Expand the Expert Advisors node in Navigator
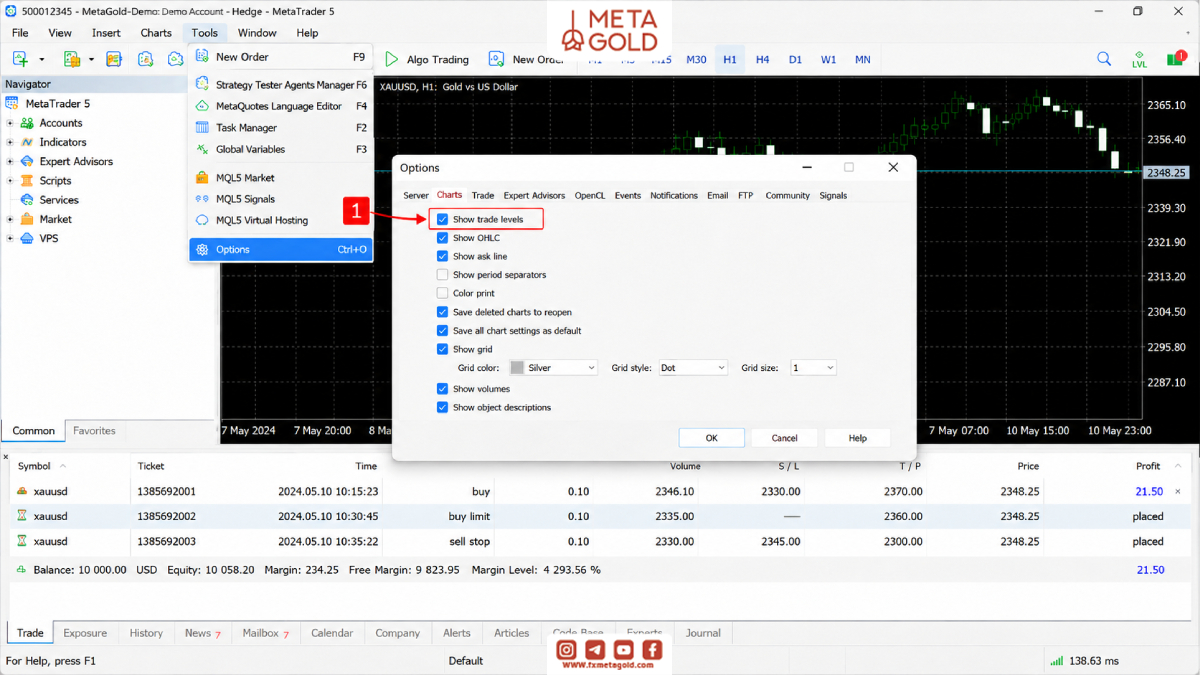Viewport: 1200px width, 675px height. coord(10,161)
